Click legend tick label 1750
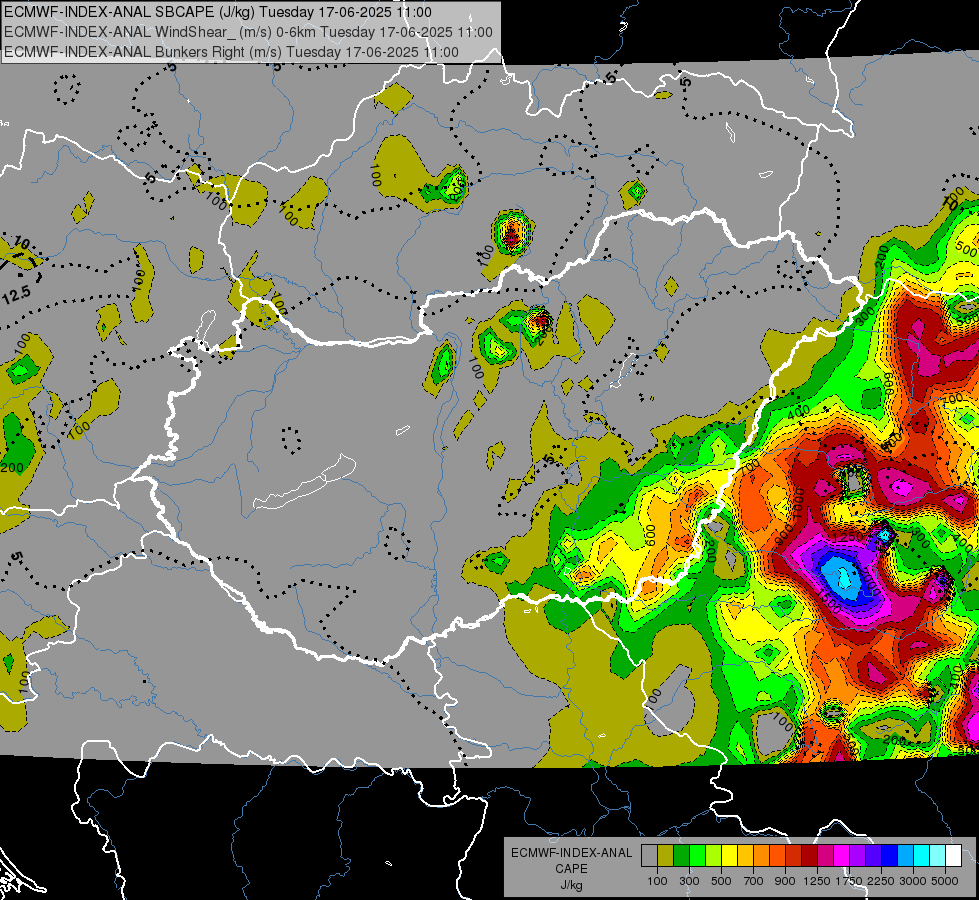Image resolution: width=979 pixels, height=900 pixels. tap(849, 881)
